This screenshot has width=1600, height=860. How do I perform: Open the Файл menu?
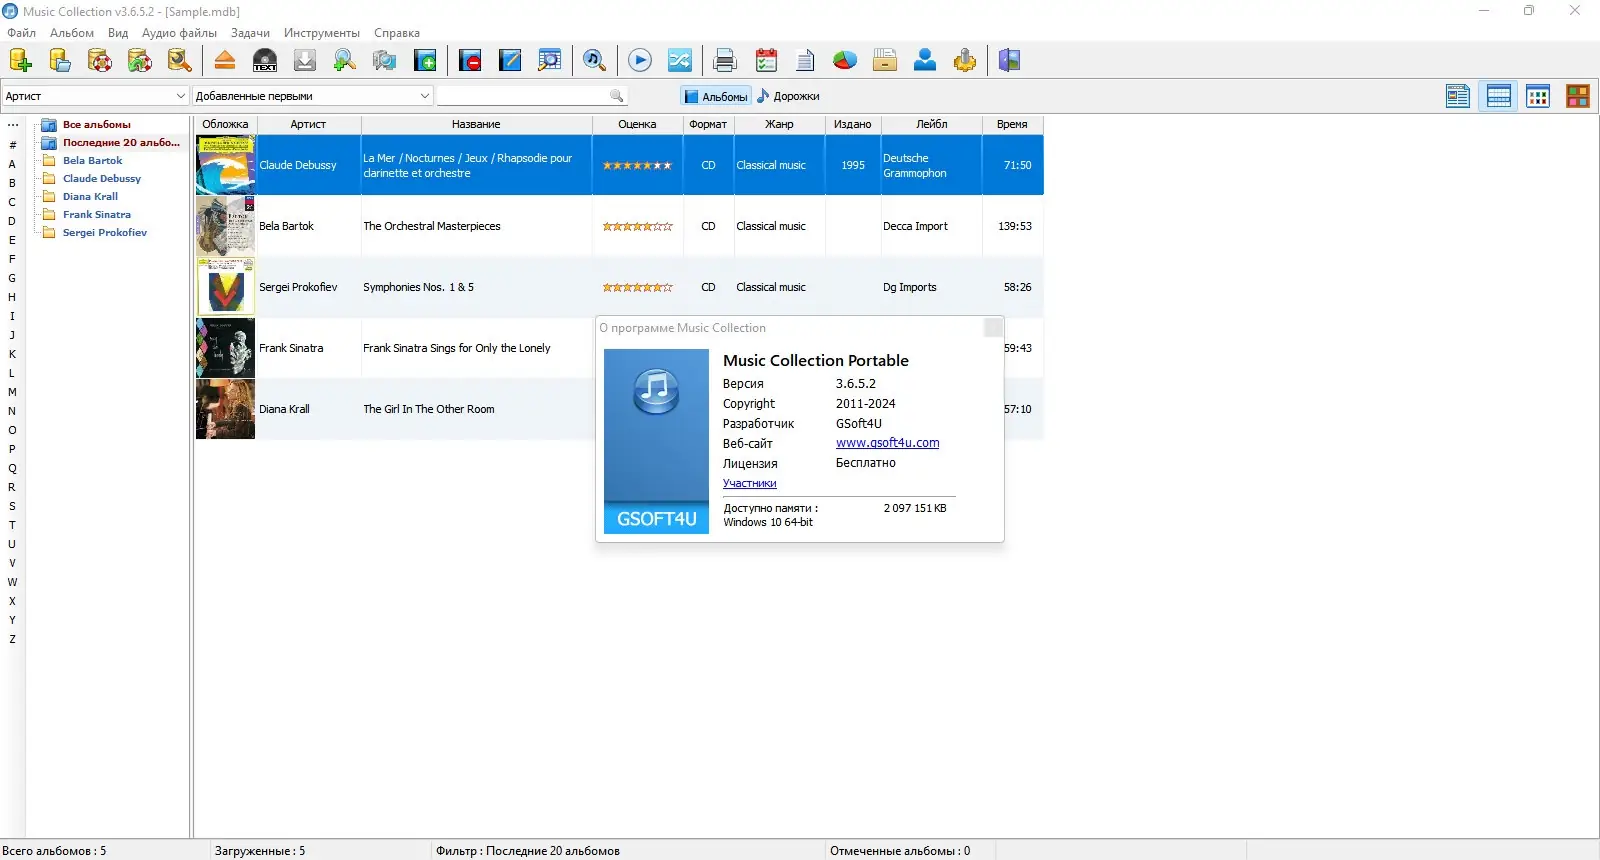pos(21,33)
